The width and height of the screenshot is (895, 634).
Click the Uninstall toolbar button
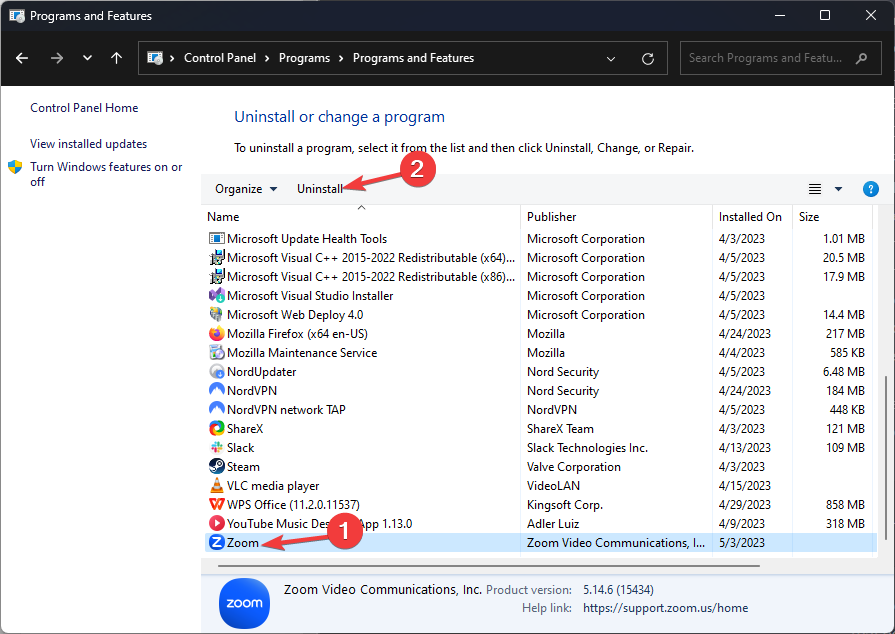320,189
